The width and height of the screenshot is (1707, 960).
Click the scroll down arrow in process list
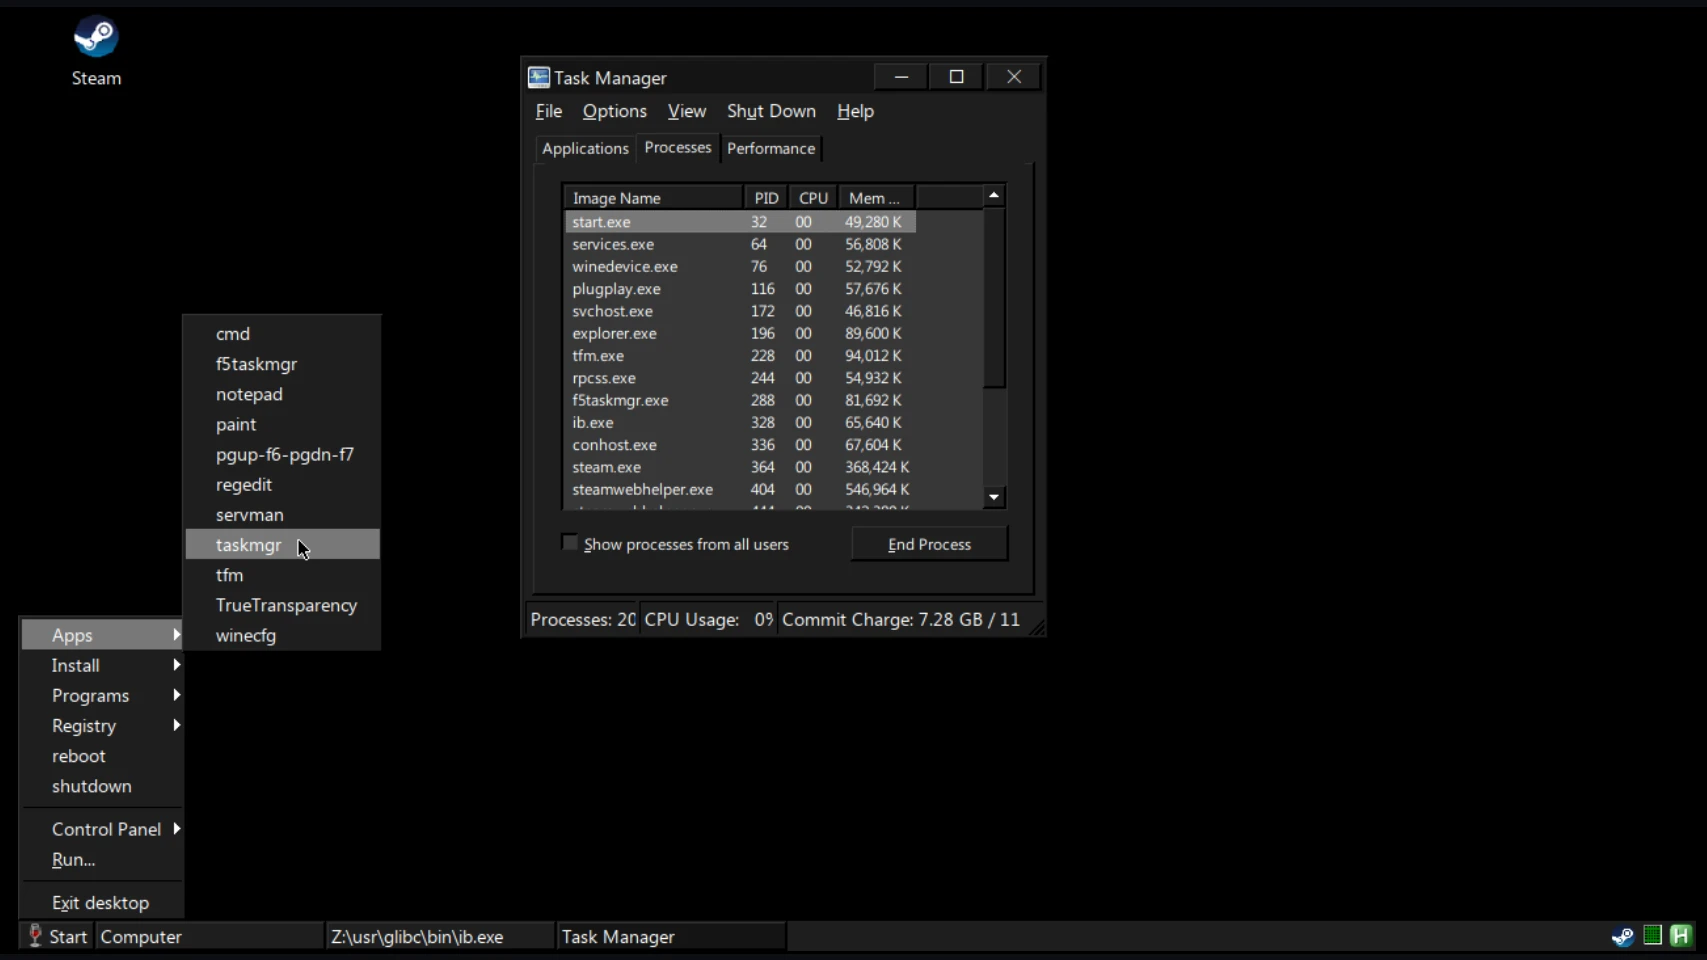coord(993,497)
